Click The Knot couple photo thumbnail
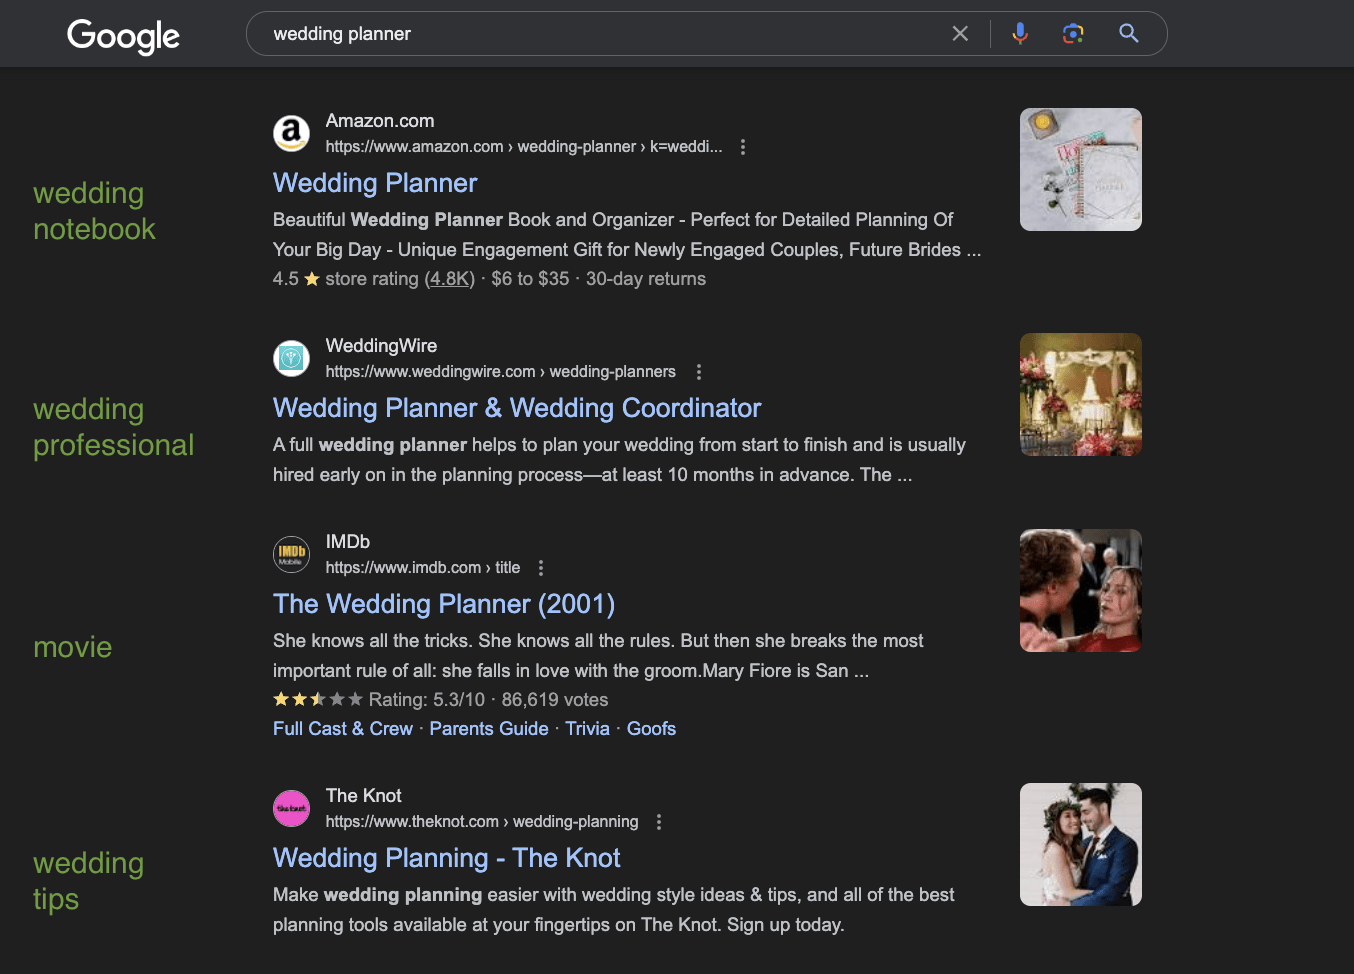Screen dimensions: 1354x974 click(1081, 844)
